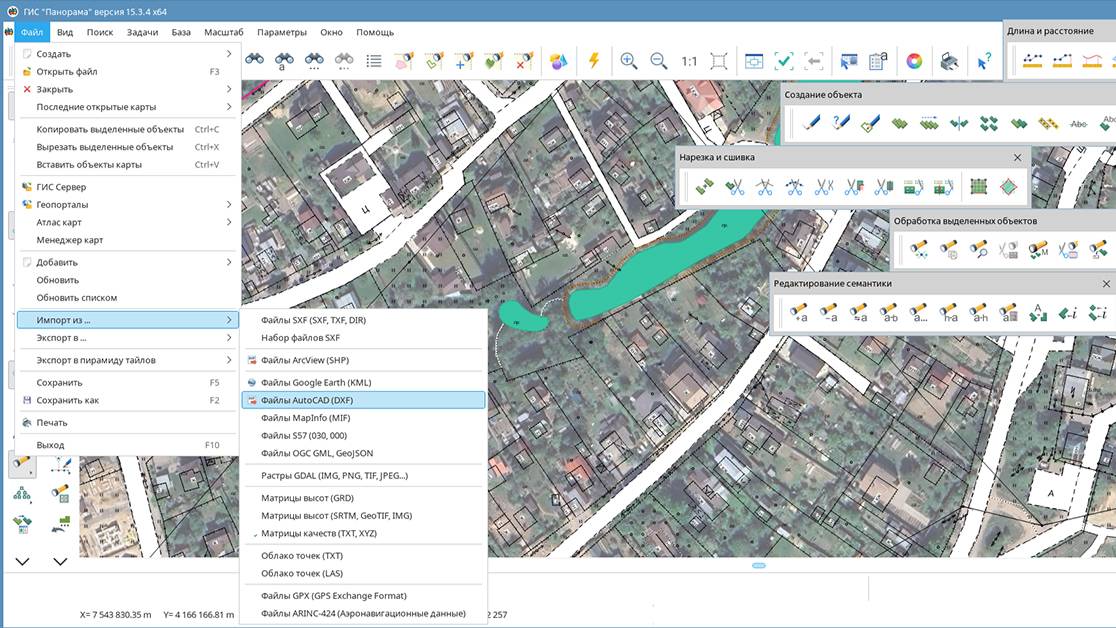Screen dimensions: 1116x628
Task: Open the Поиск menu
Action: pos(100,32)
